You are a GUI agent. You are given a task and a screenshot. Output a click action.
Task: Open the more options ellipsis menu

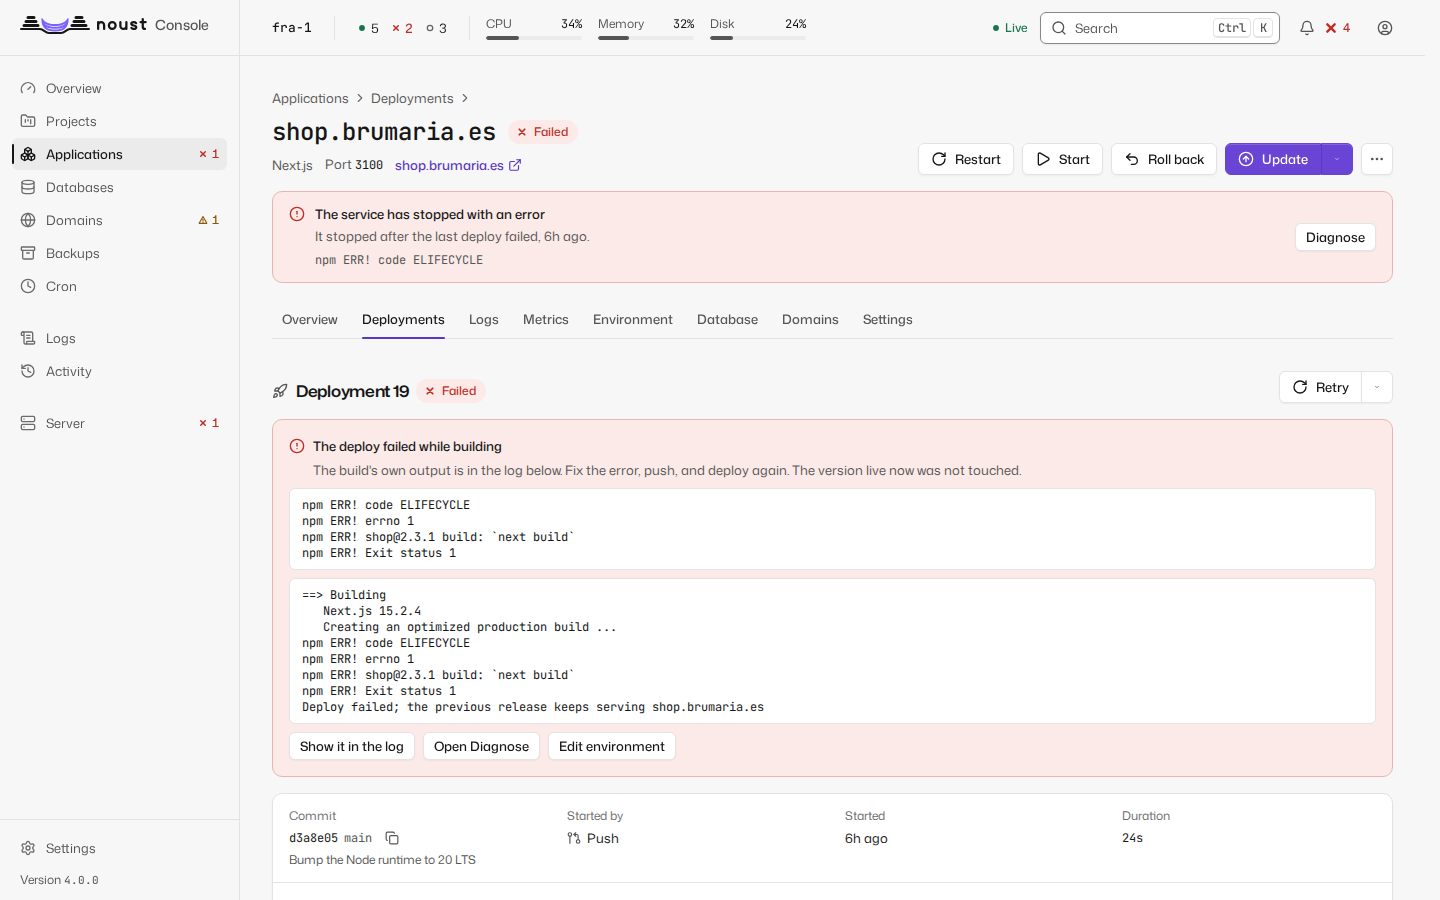coord(1377,159)
